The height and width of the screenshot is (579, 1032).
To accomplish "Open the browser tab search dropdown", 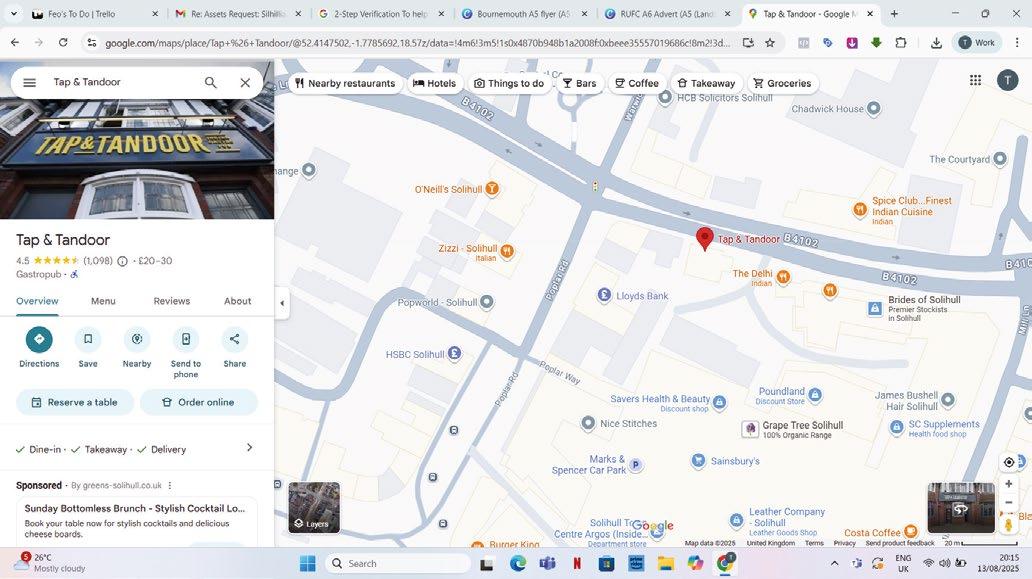I will [x=13, y=14].
